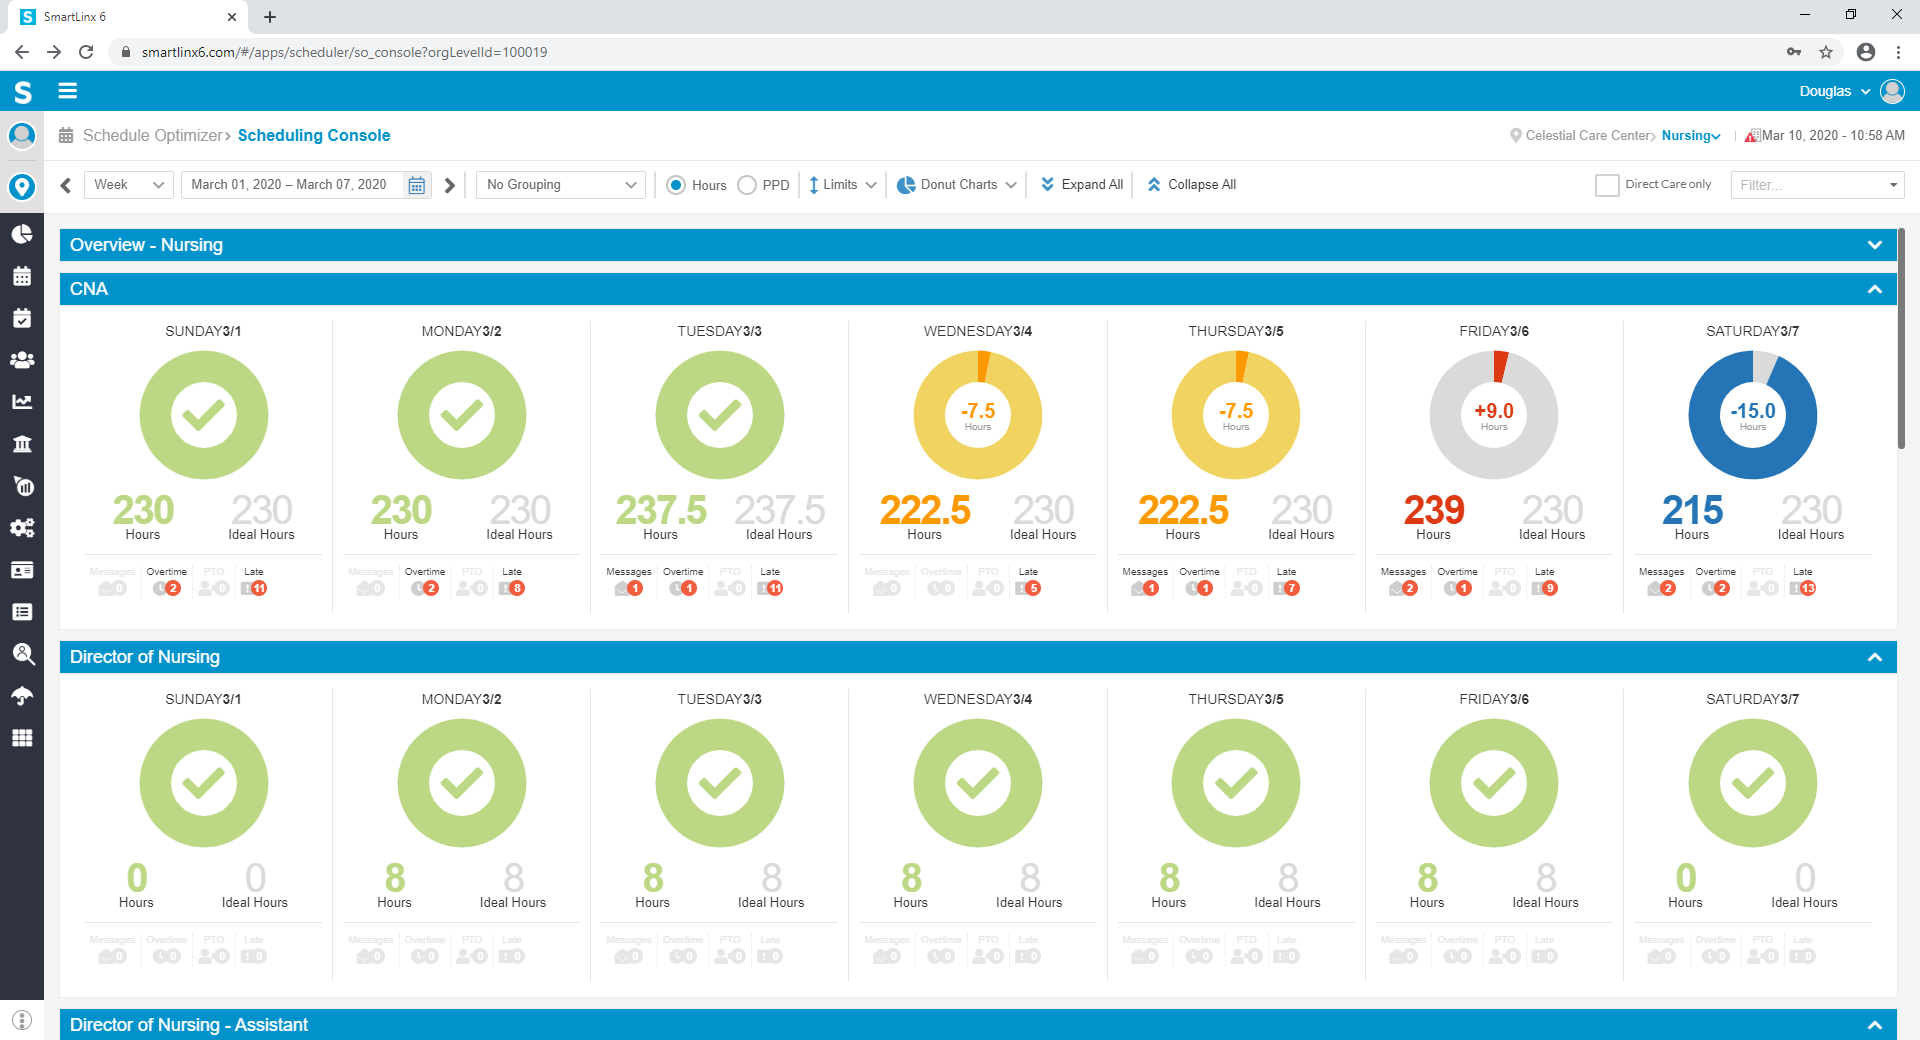Click the calendar date picker icon
This screenshot has height=1040, width=1920.
(417, 185)
